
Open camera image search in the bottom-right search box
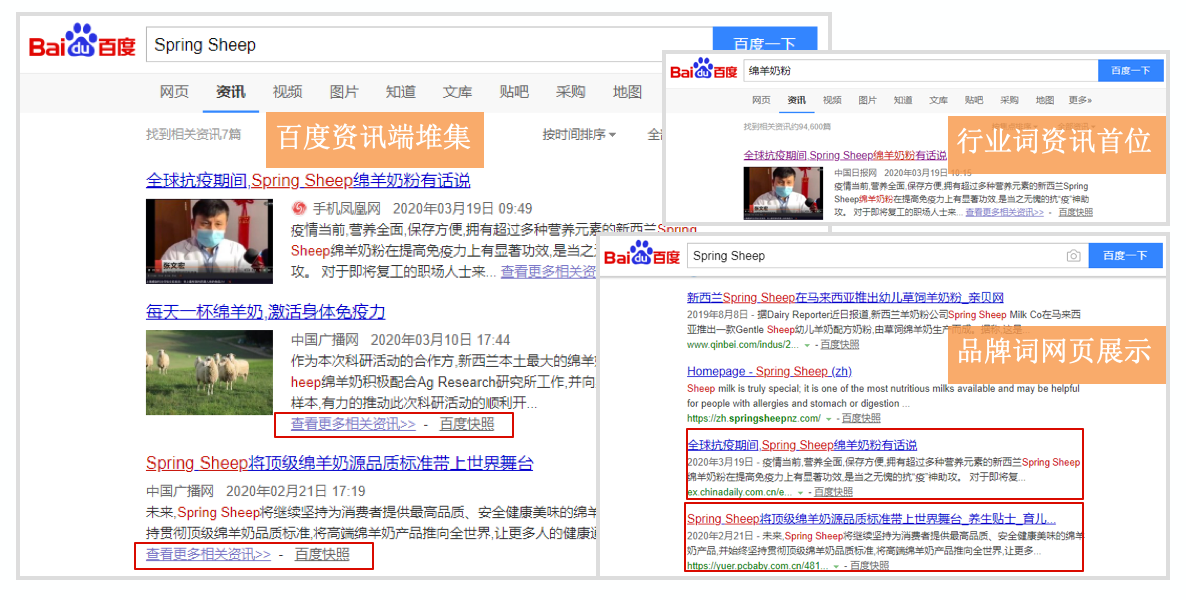click(1073, 256)
